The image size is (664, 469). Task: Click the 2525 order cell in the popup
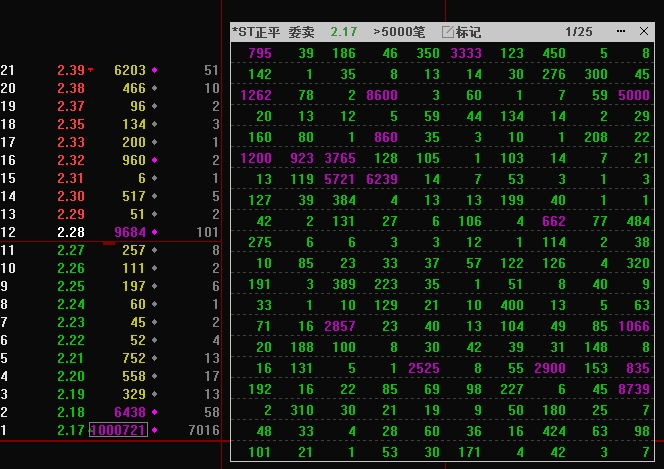pyautogui.click(x=424, y=368)
